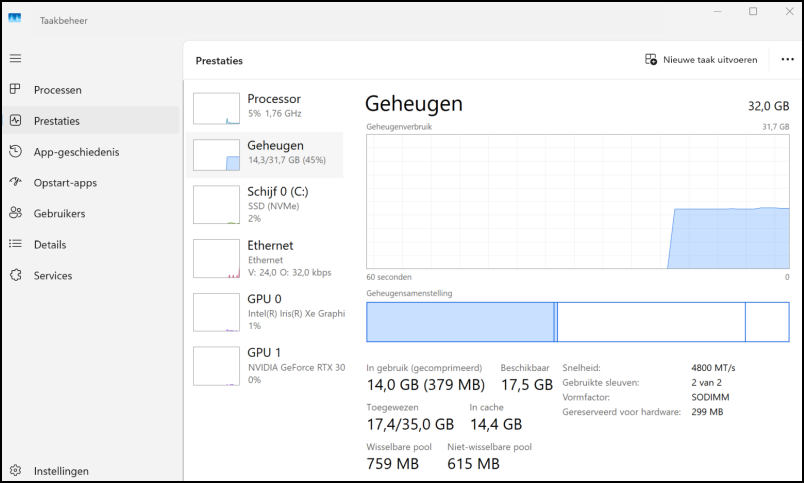Select Schijf 0 (C:) performance item
The height and width of the screenshot is (483, 804).
[265, 203]
